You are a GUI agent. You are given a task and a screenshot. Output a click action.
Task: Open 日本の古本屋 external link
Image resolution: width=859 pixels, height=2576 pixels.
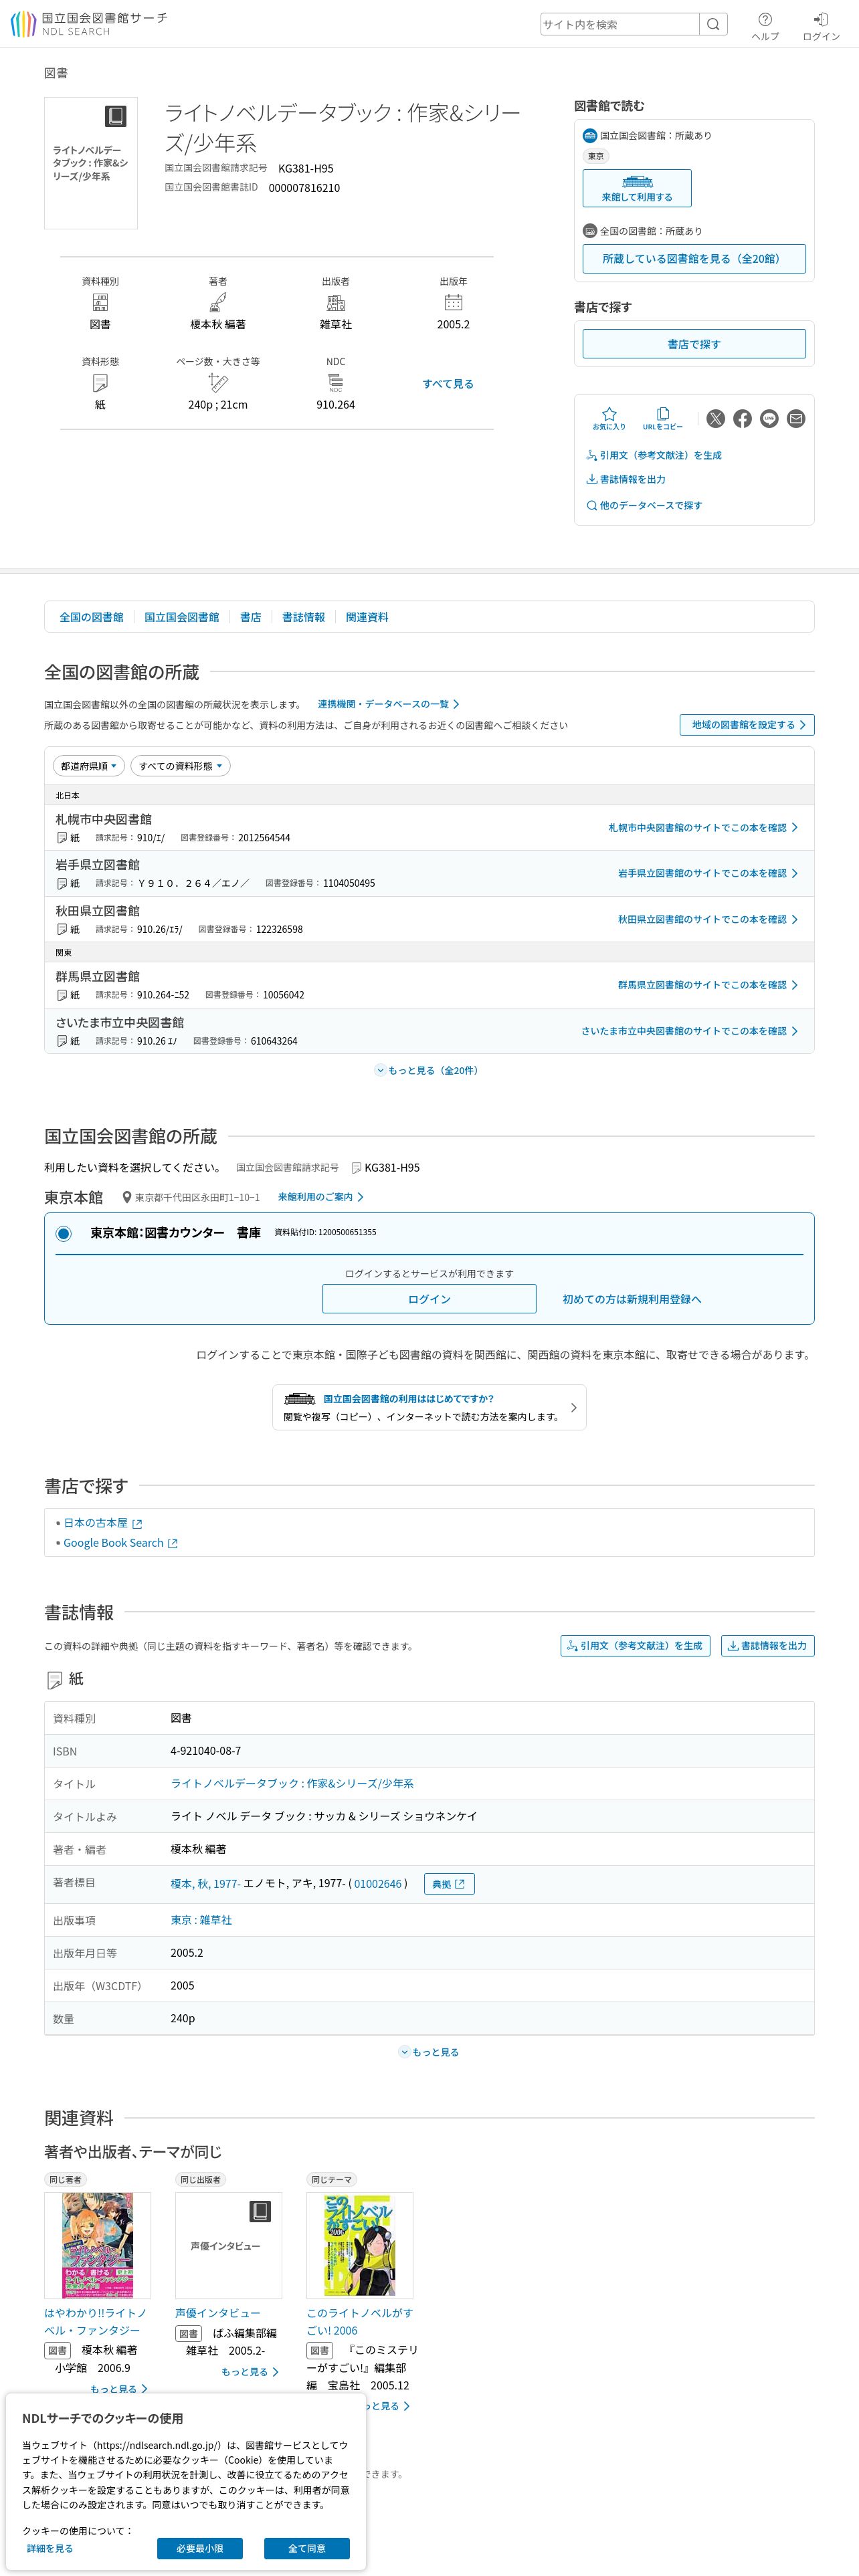103,1523
